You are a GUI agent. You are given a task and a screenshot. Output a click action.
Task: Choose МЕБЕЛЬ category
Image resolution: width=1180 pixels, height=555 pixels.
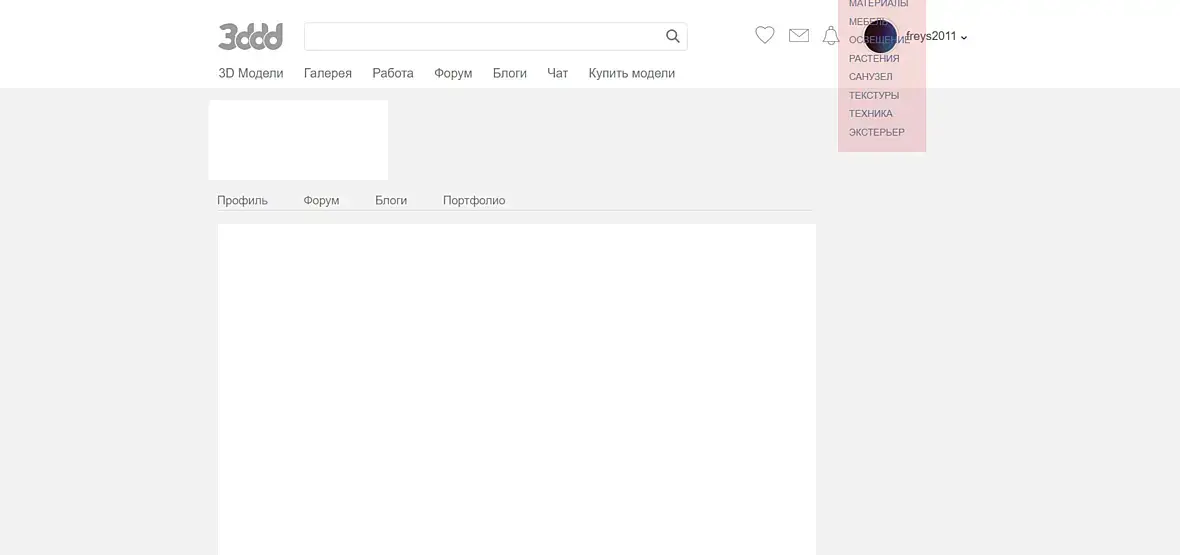(867, 22)
